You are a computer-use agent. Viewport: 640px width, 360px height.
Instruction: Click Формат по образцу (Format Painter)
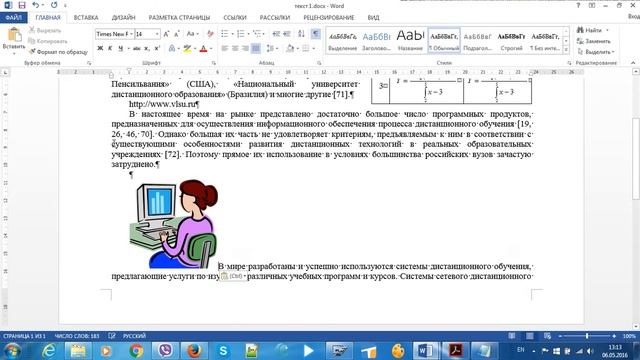coord(58,52)
